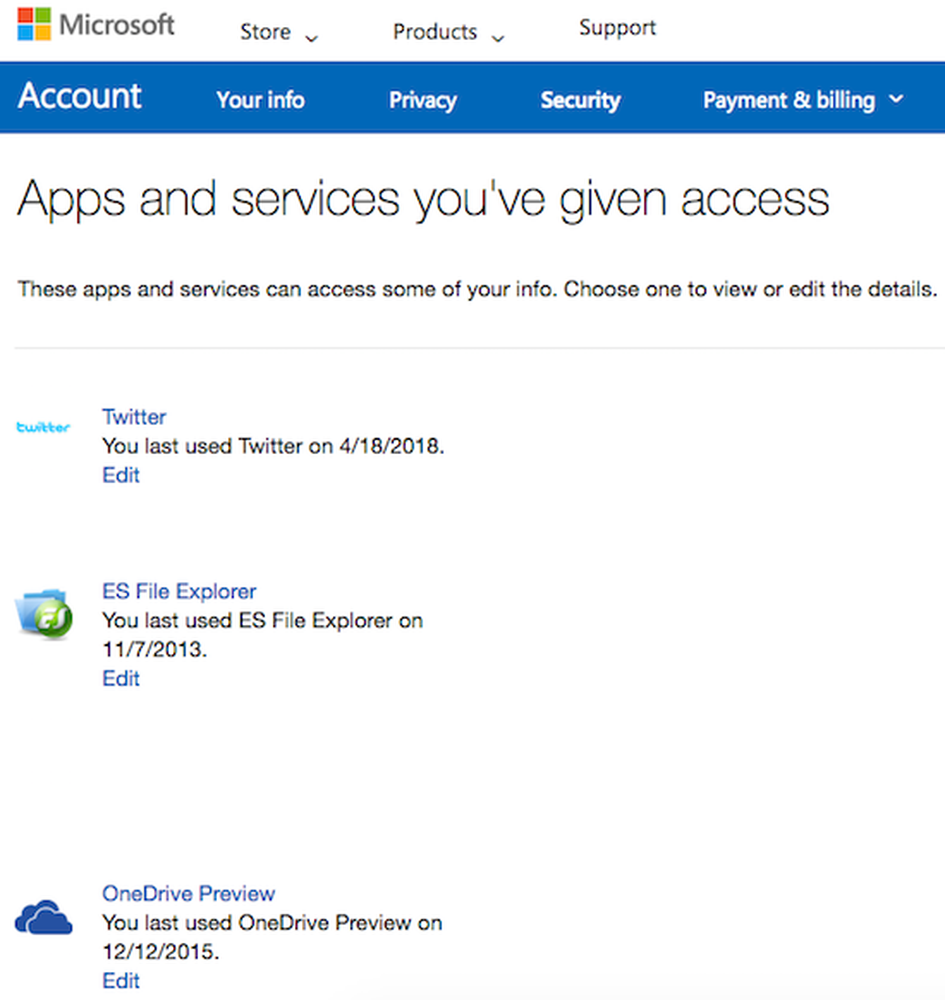Viewport: 945px width, 1000px height.
Task: Edit OneDrive Preview access permissions
Action: pyautogui.click(x=121, y=981)
